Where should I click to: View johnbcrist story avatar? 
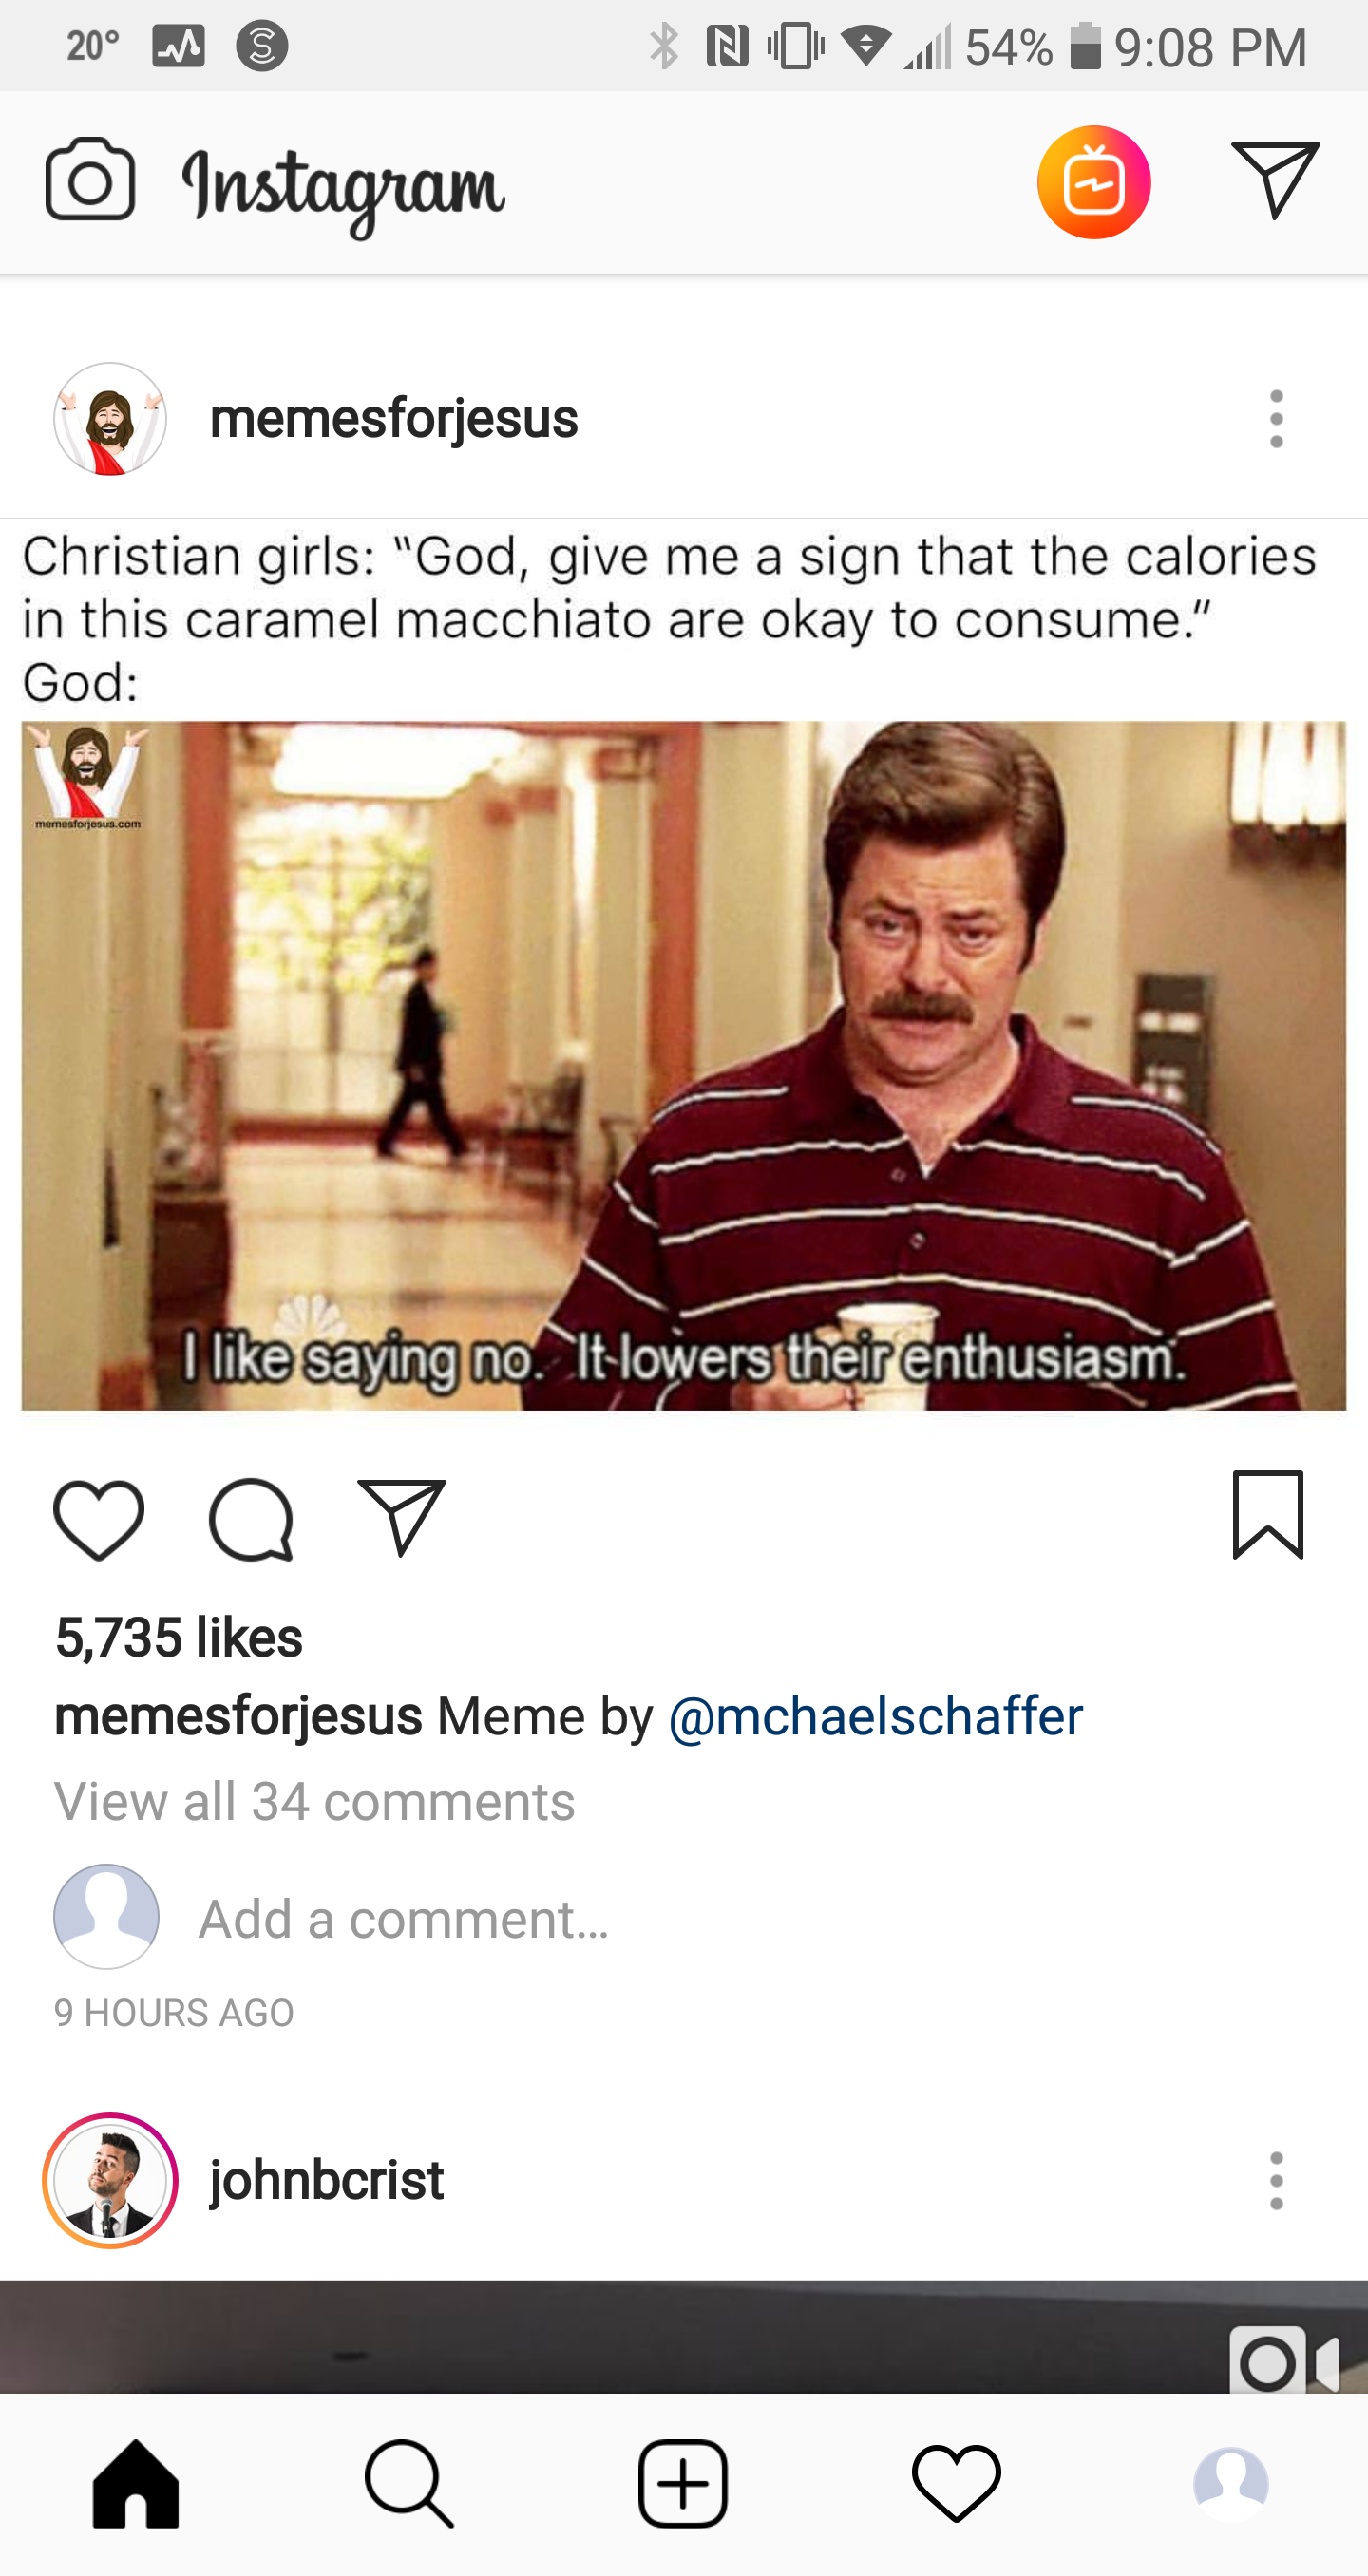pos(110,2180)
